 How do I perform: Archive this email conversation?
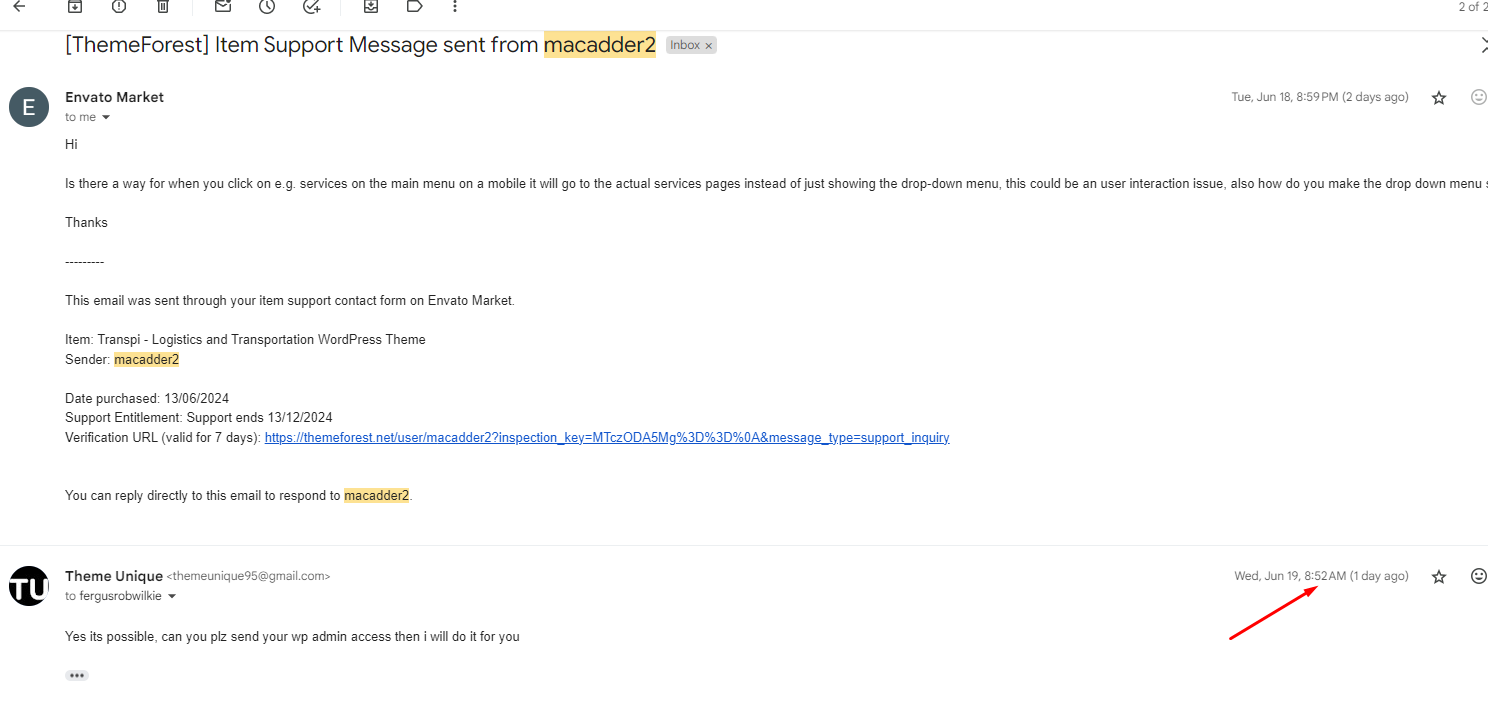point(74,6)
